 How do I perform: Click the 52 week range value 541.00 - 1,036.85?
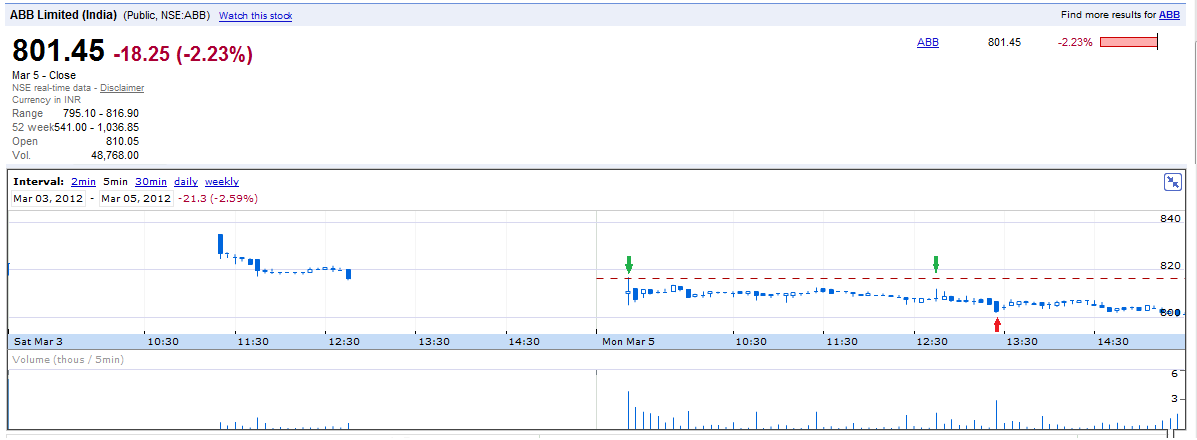tap(96, 127)
